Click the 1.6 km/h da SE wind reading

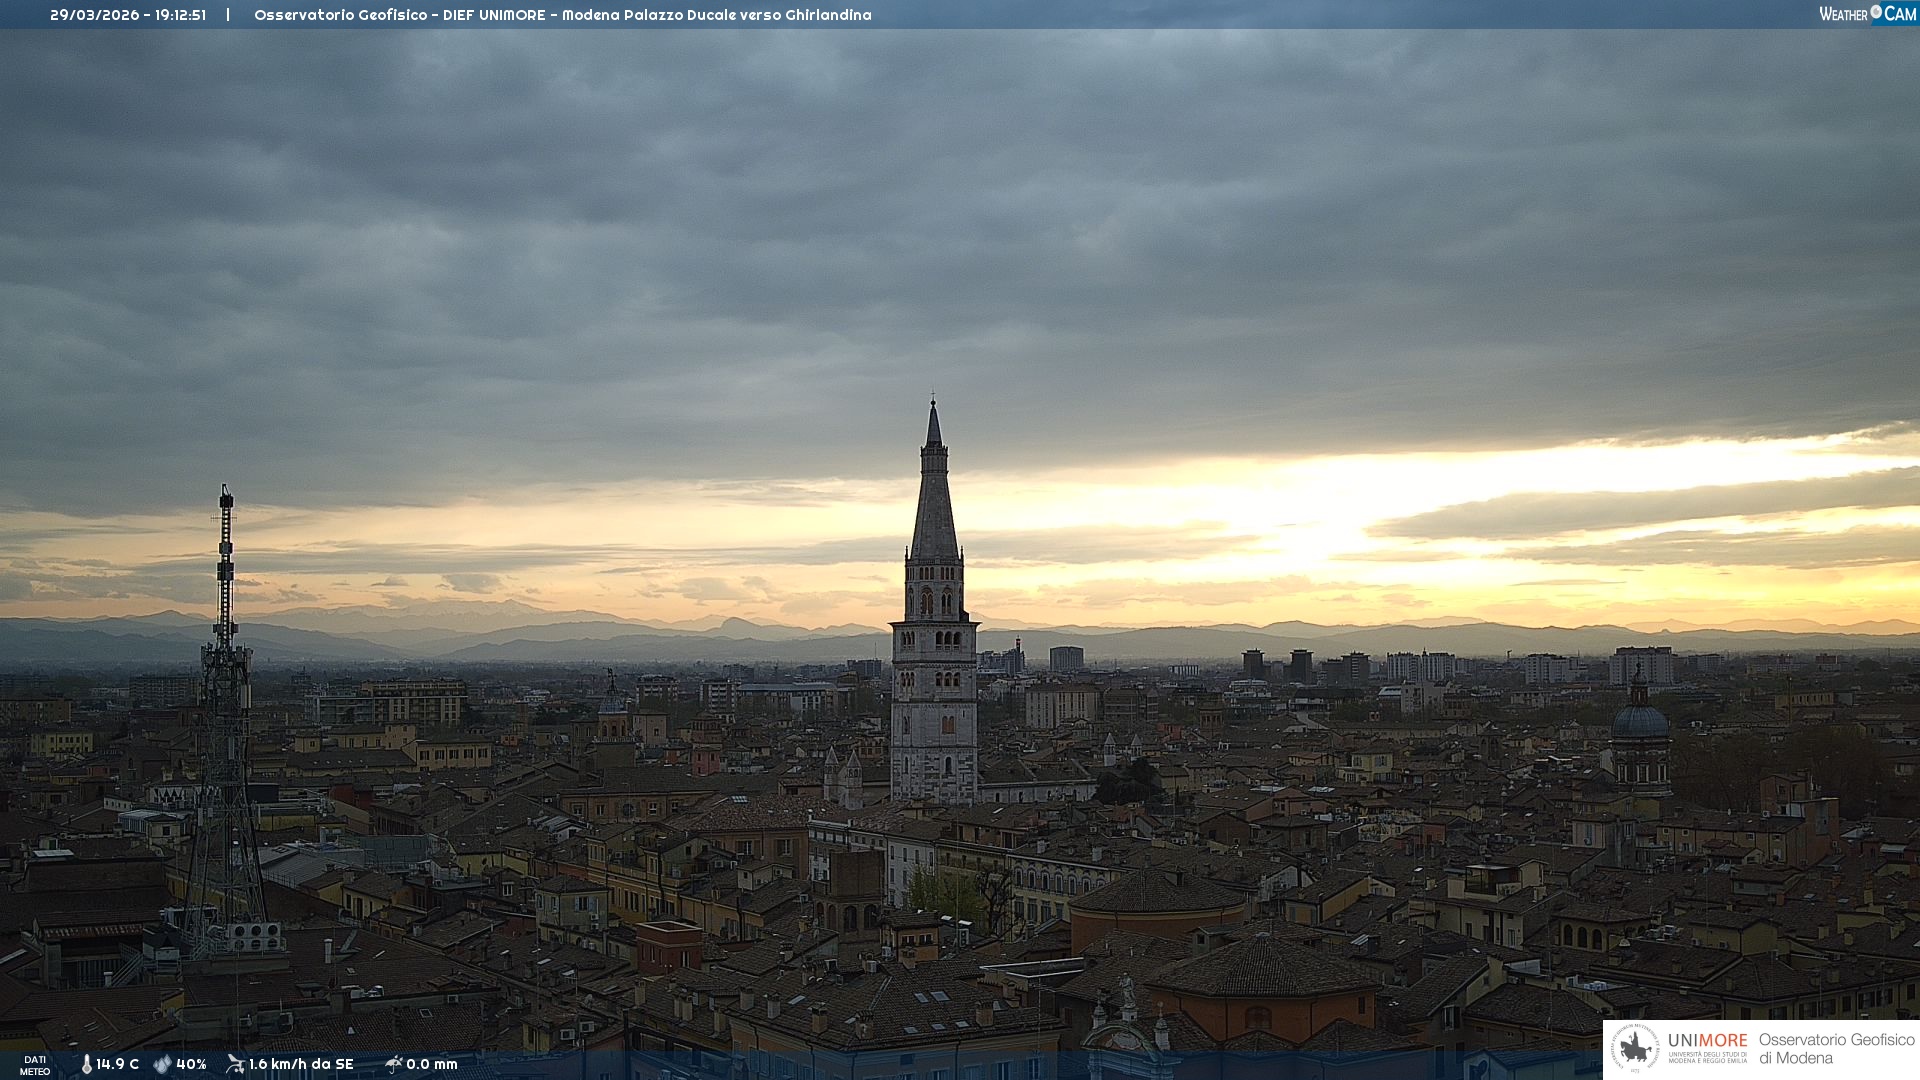pyautogui.click(x=301, y=1064)
